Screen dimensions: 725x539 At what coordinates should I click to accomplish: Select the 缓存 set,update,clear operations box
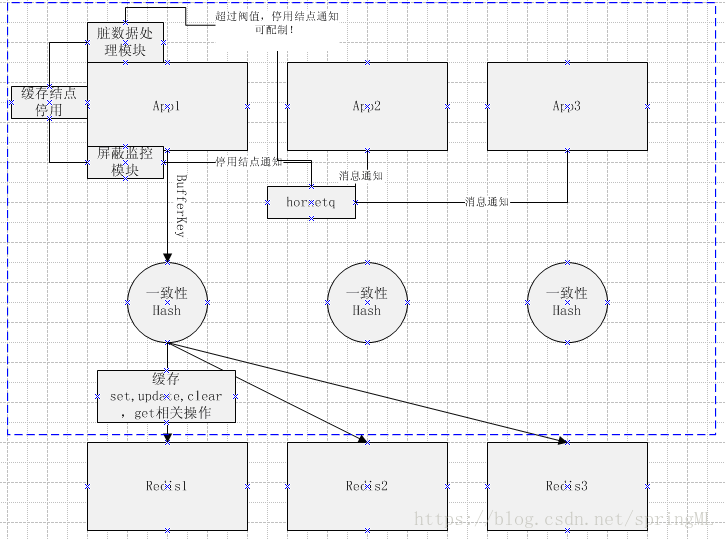pos(166,396)
